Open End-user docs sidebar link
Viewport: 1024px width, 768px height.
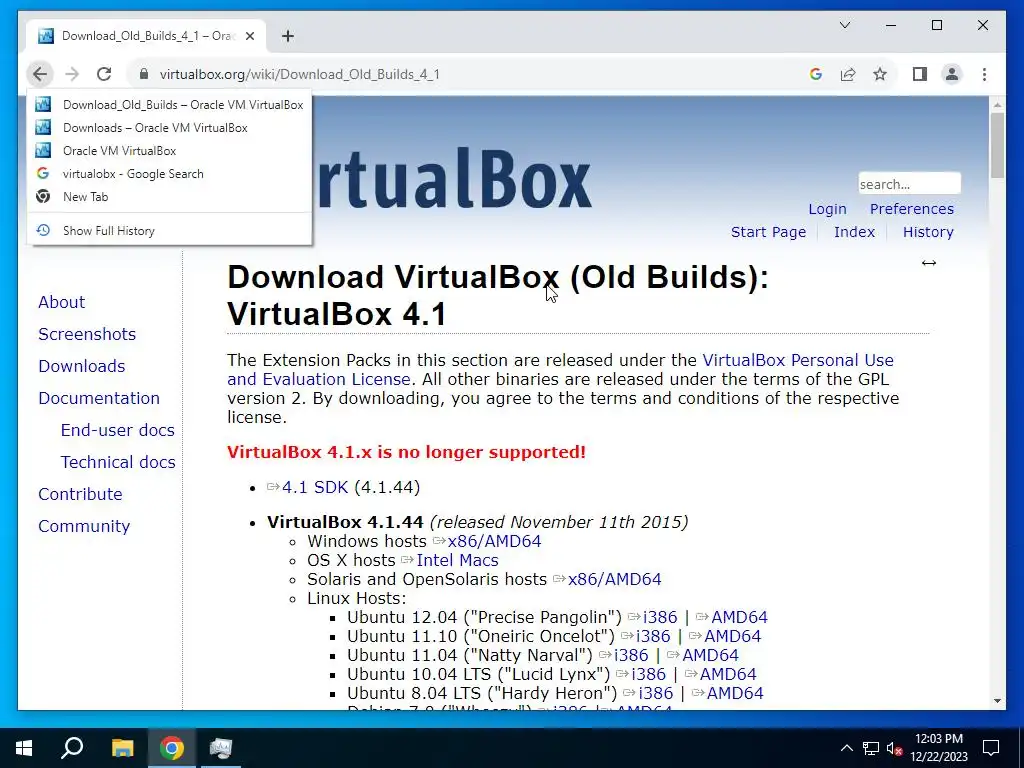coord(118,430)
